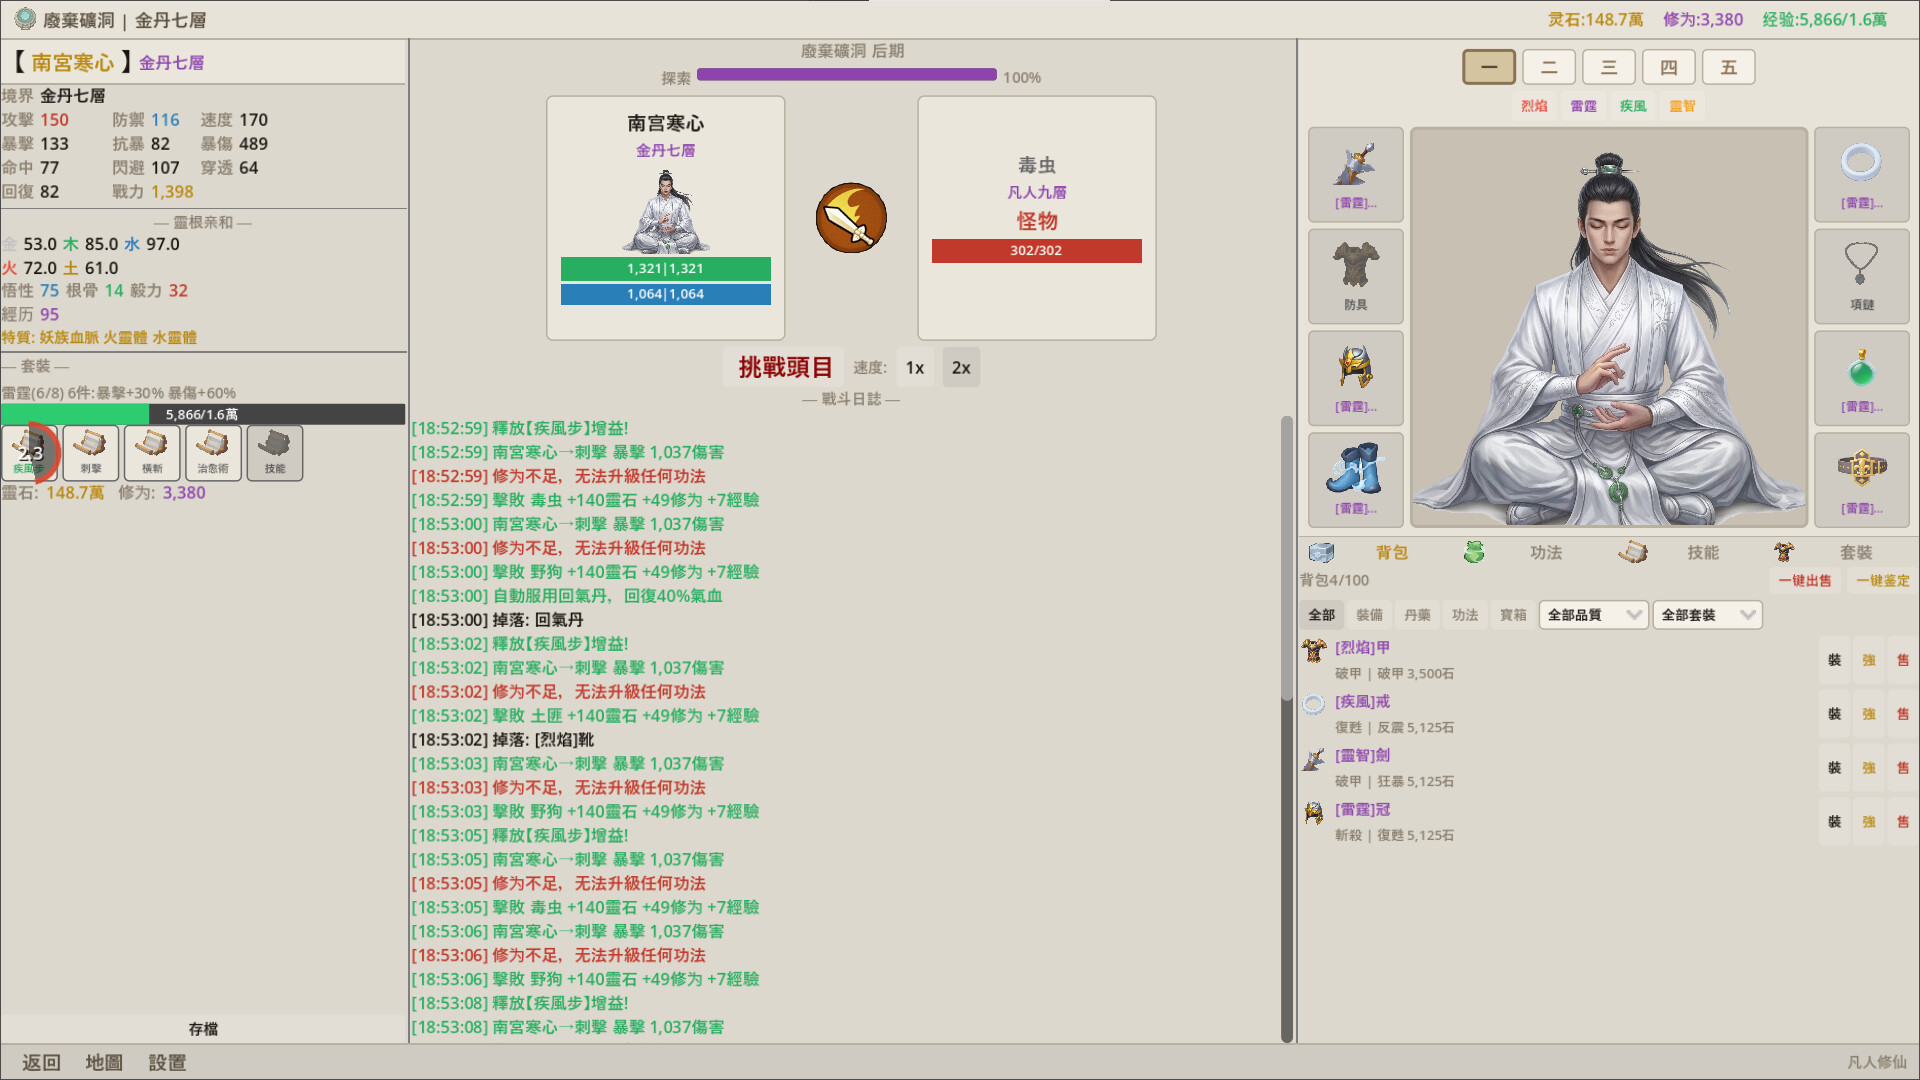The image size is (1920, 1080).
Task: Click the empty armor 防具 equipment slot
Action: tap(1355, 275)
